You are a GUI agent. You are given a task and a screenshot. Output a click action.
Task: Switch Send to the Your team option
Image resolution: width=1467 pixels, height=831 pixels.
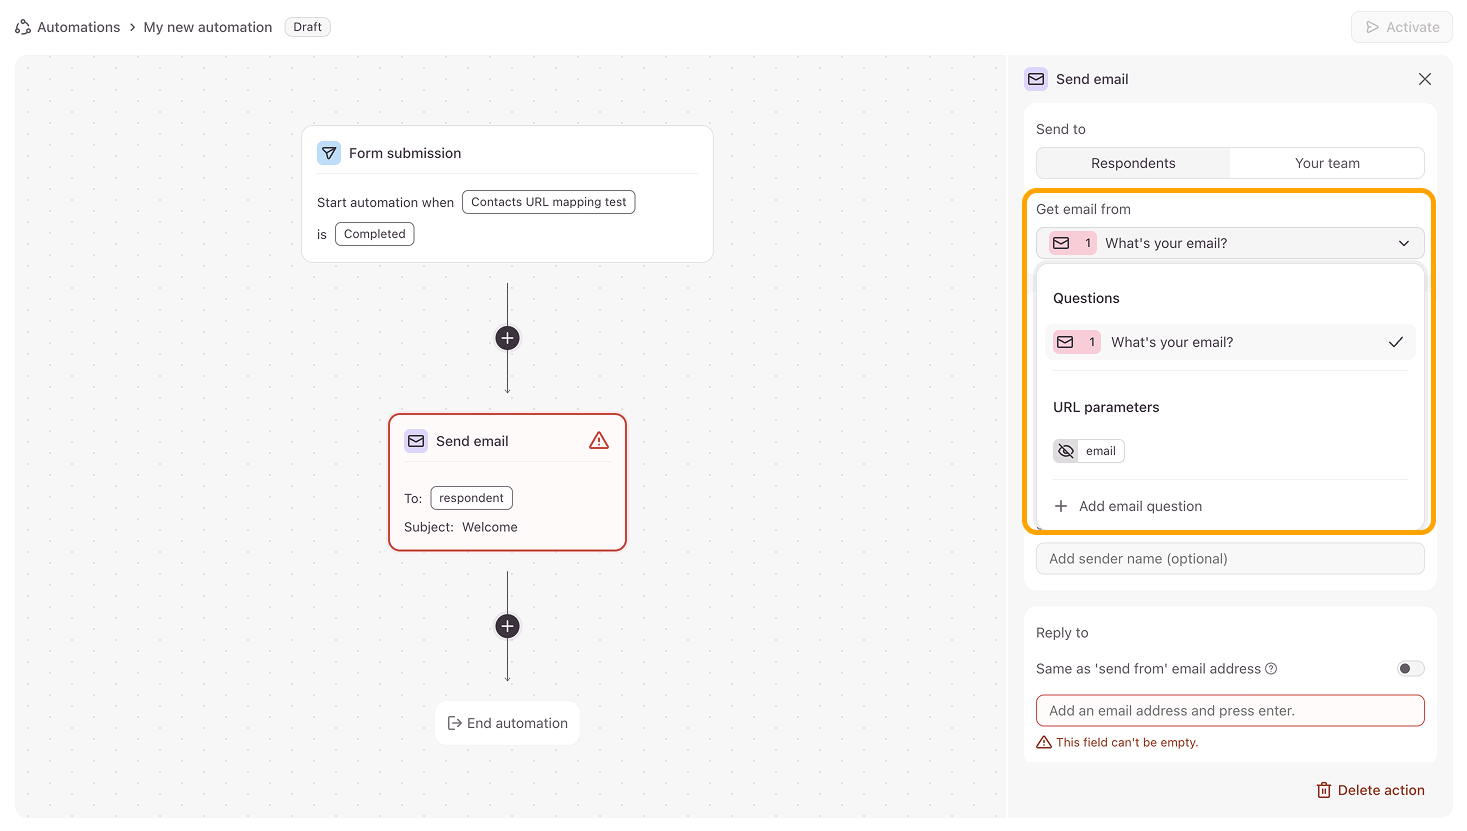point(1327,163)
